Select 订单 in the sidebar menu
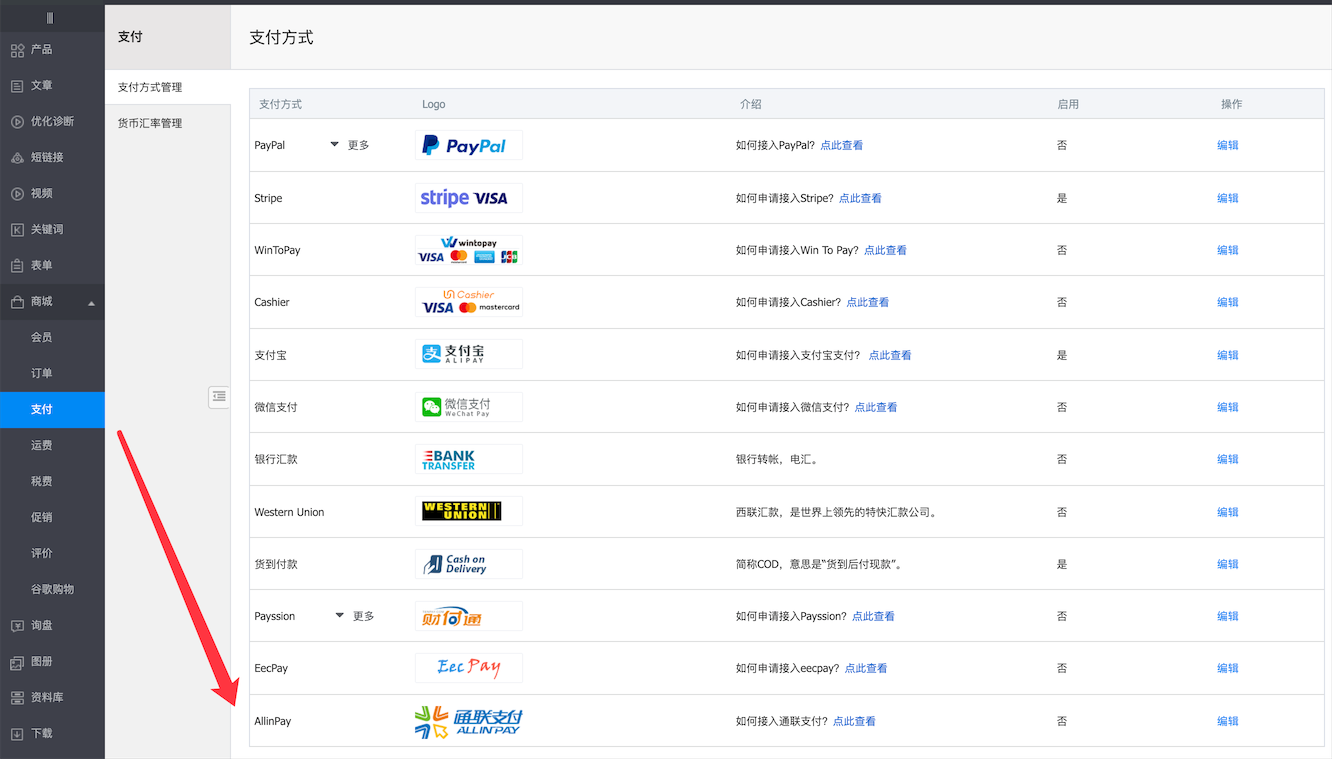Viewport: 1332px width, 759px height. point(41,373)
